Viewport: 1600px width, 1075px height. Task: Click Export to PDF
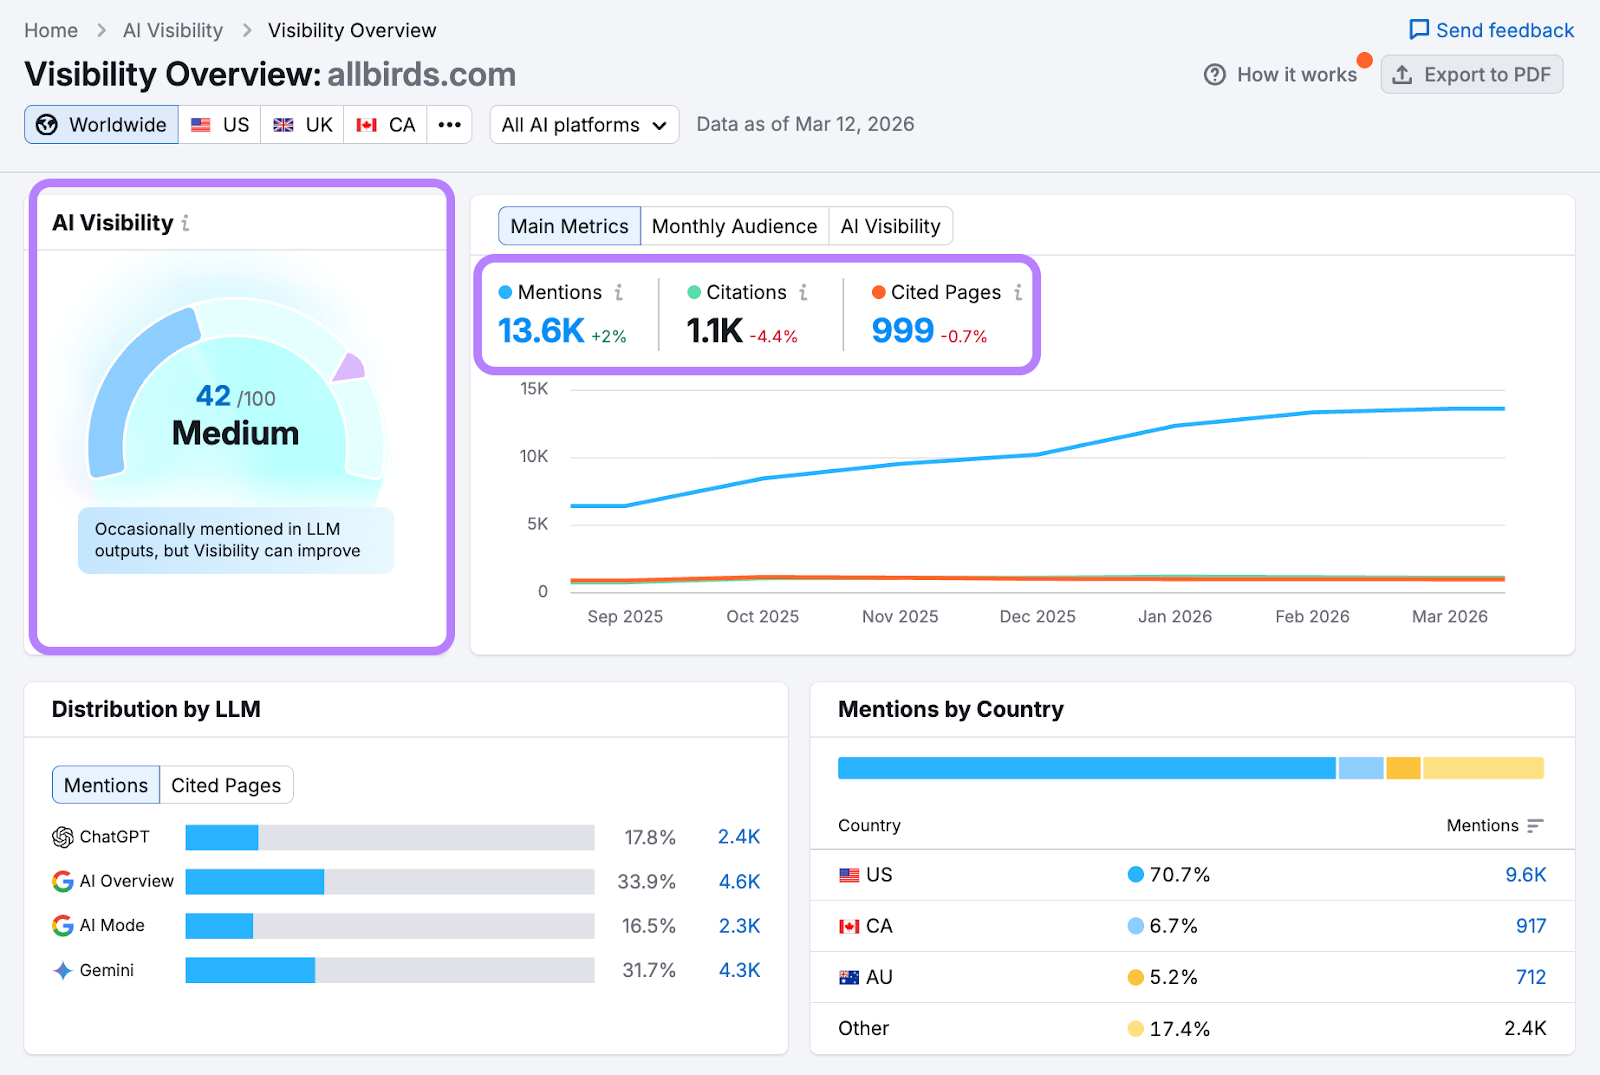point(1471,74)
